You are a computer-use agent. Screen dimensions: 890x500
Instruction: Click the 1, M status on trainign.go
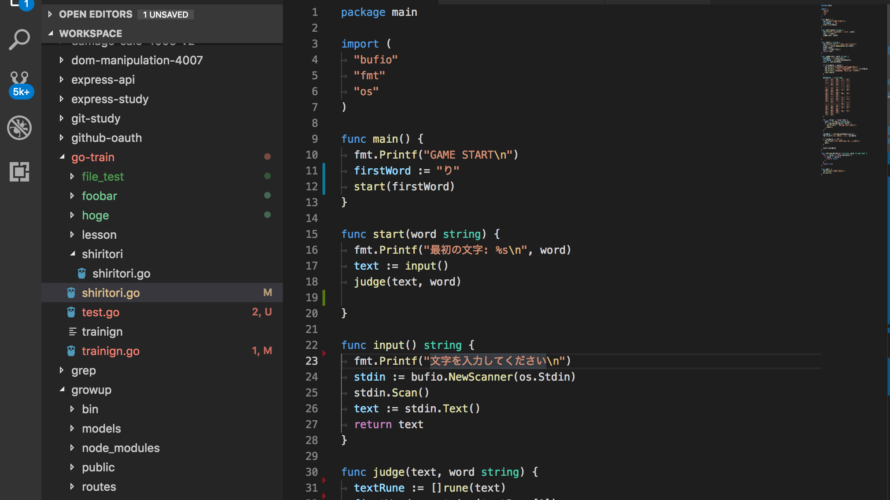coord(262,351)
